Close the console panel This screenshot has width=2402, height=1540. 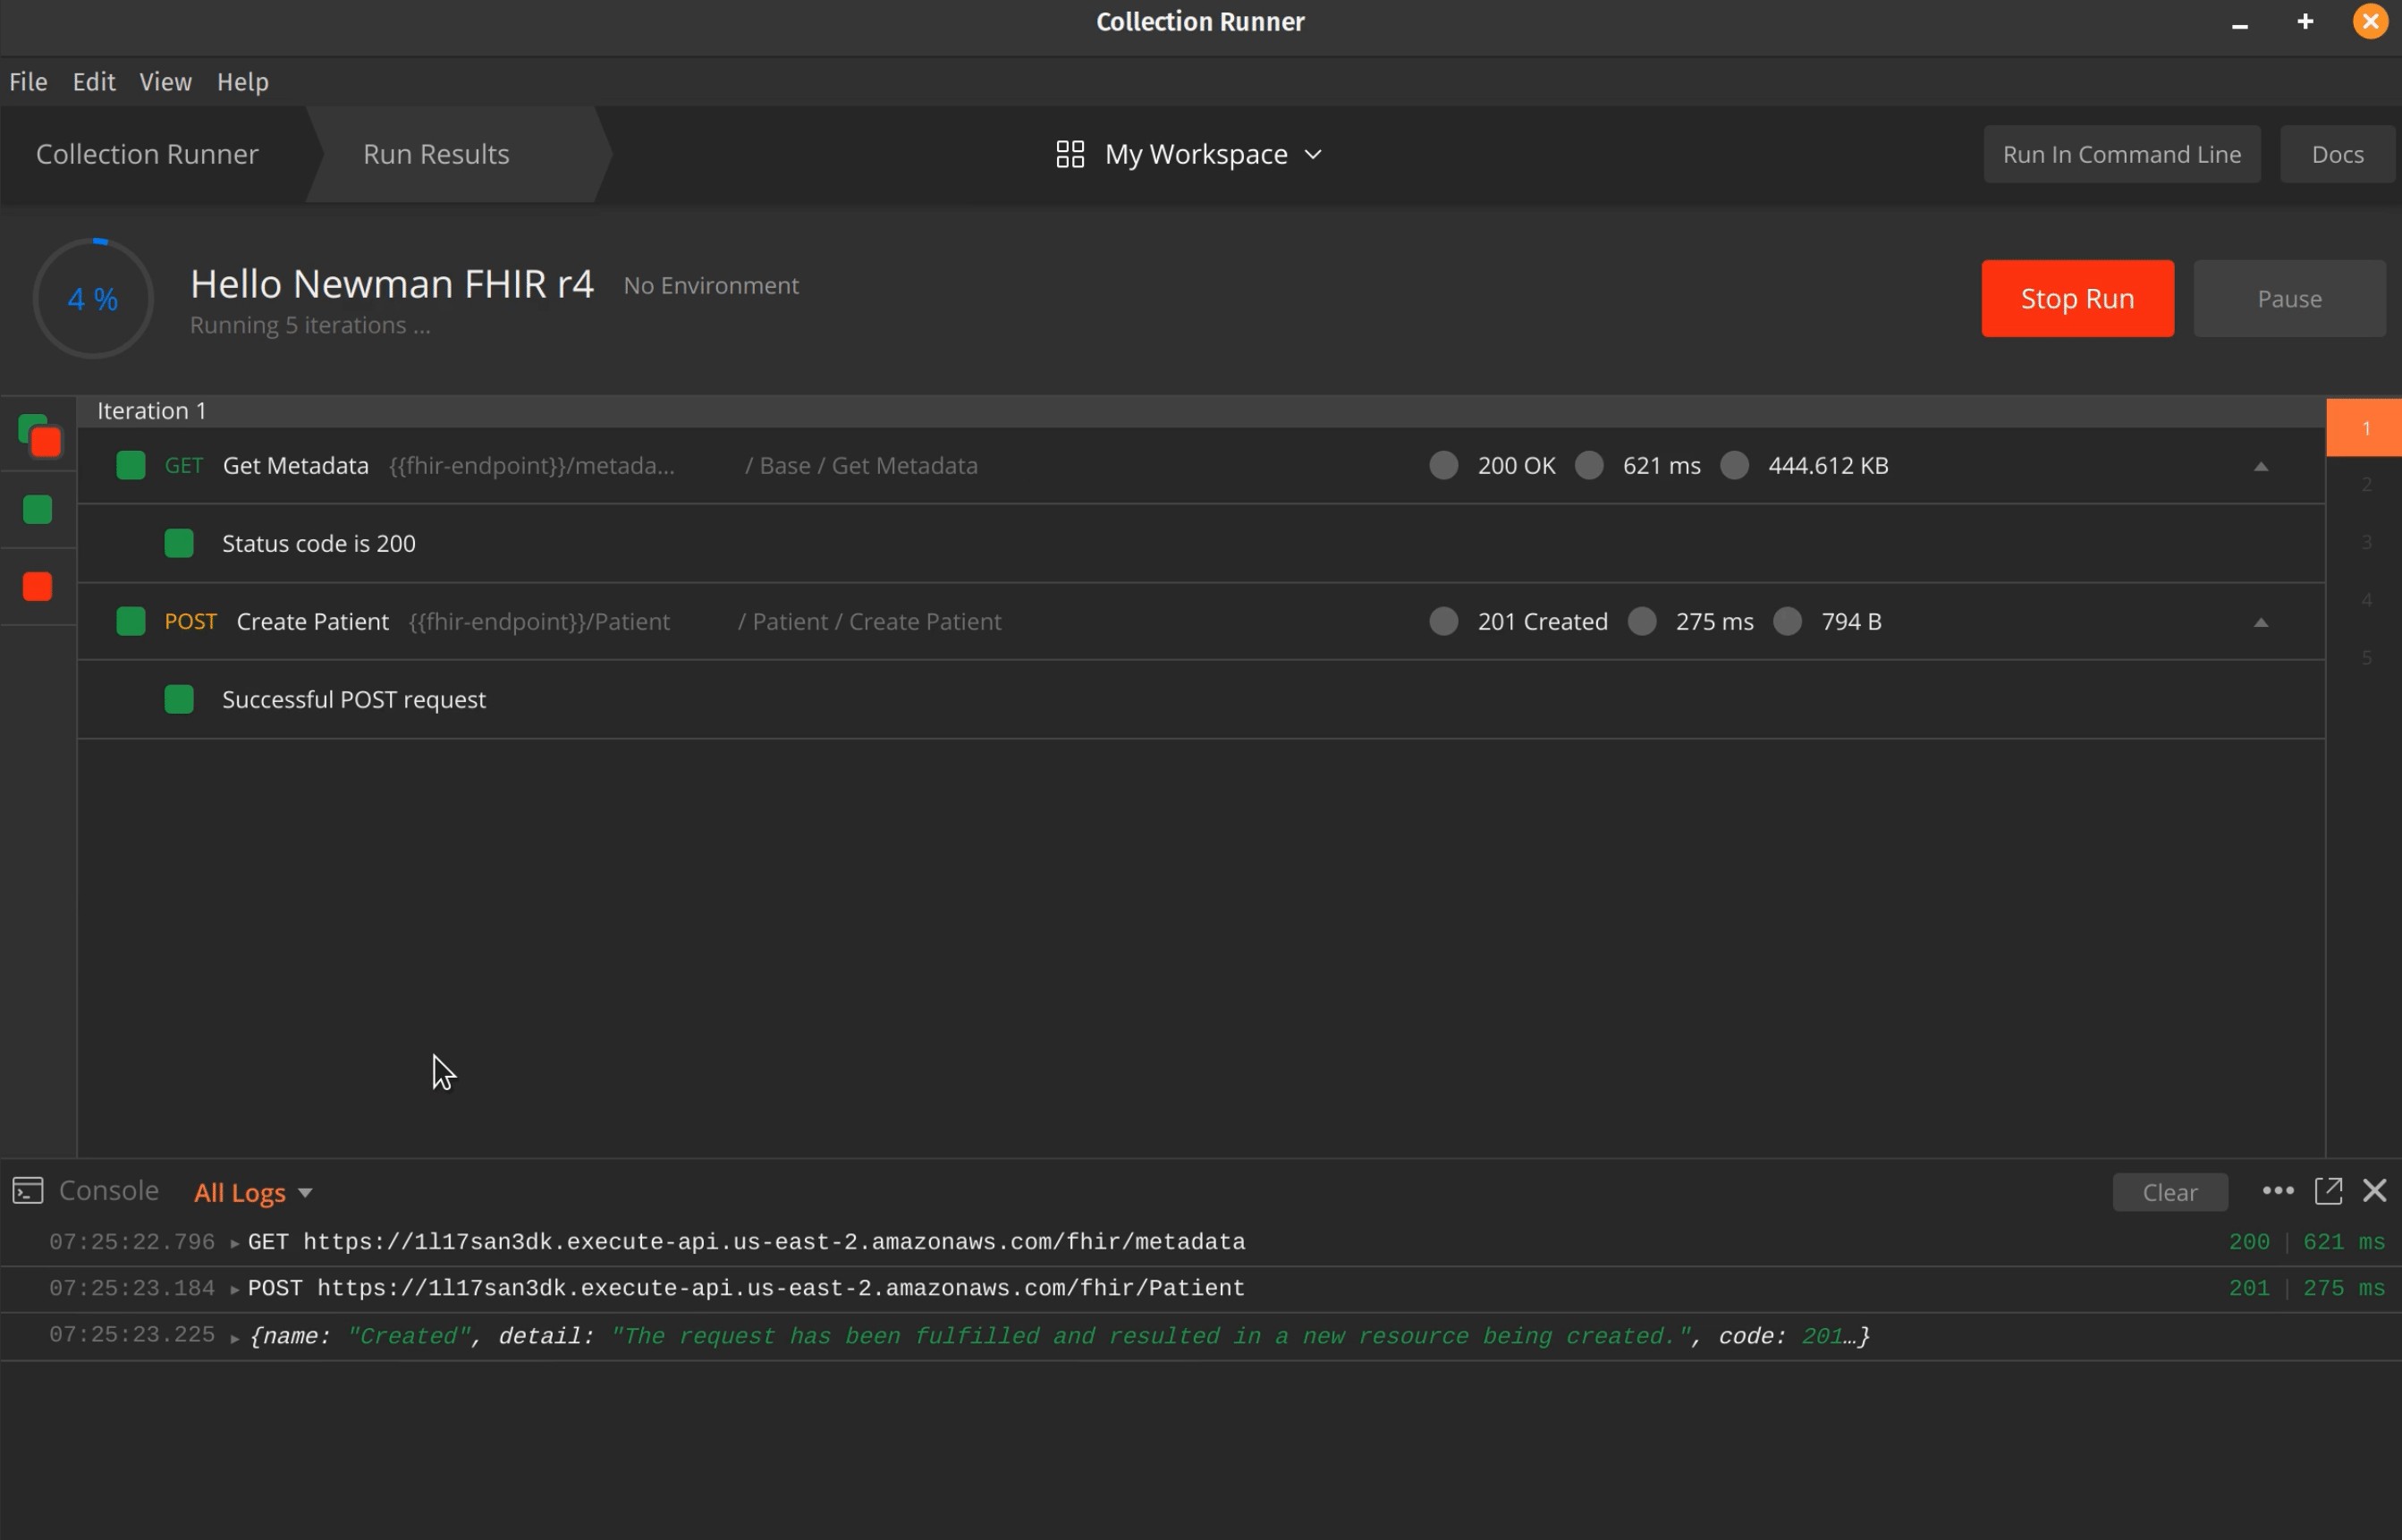2374,1190
